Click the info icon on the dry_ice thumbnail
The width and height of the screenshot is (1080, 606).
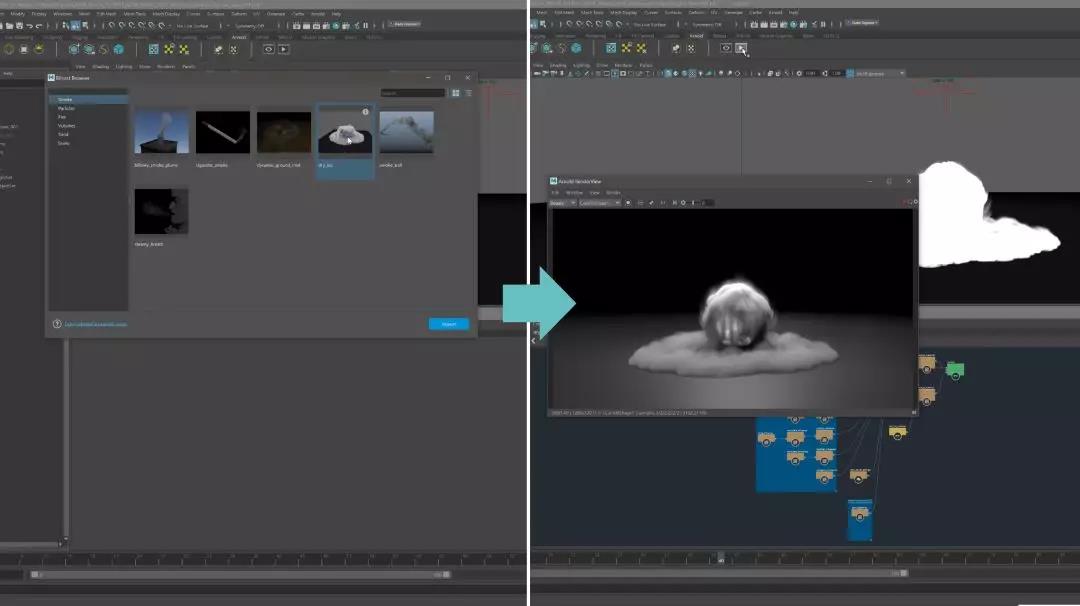(365, 112)
